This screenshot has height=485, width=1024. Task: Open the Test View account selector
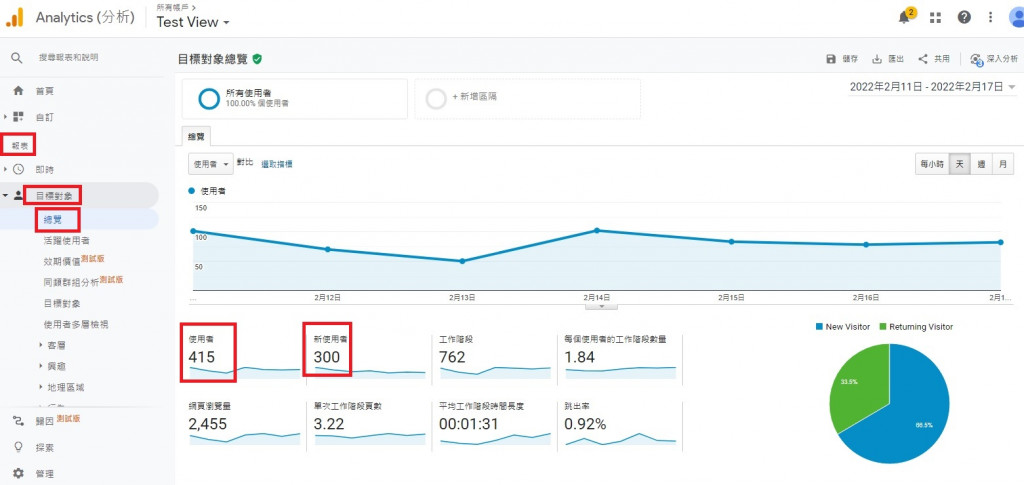pyautogui.click(x=193, y=22)
